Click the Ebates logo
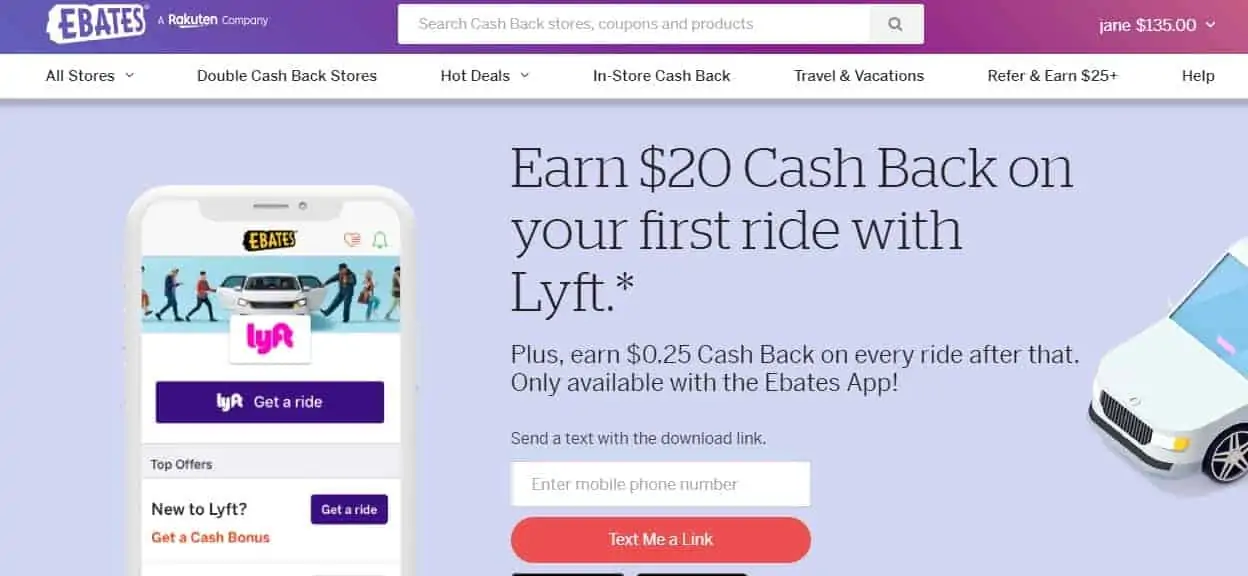This screenshot has width=1248, height=576. point(96,22)
